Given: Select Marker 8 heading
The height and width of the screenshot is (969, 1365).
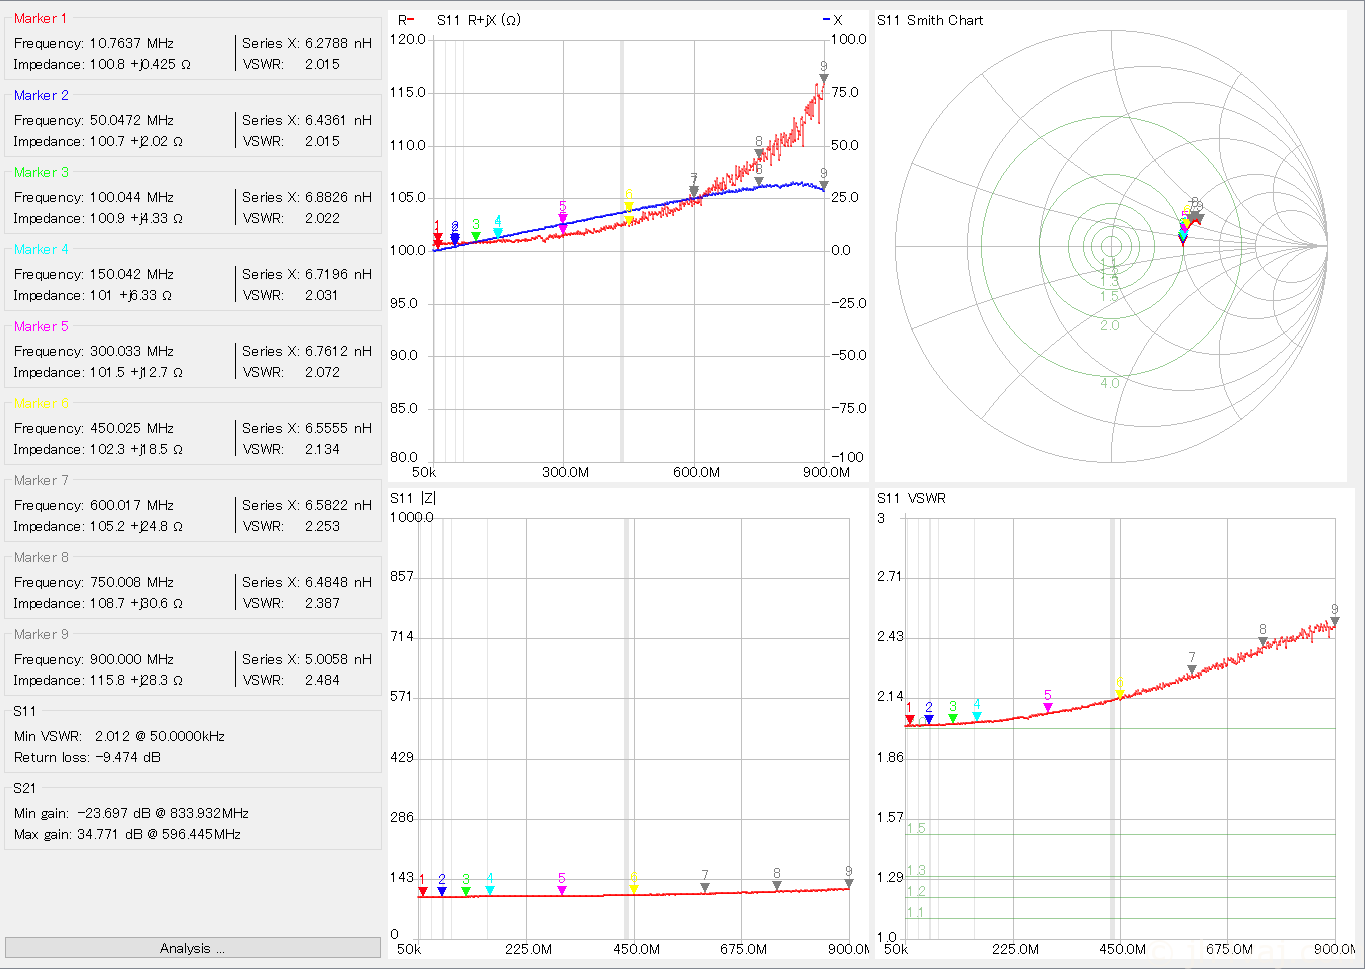Looking at the screenshot, I should [x=41, y=557].
